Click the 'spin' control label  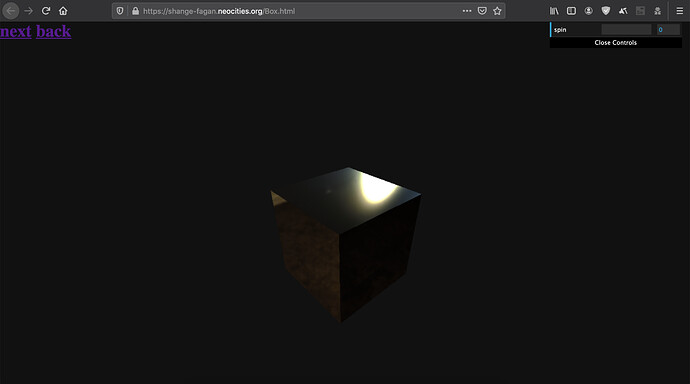point(560,29)
